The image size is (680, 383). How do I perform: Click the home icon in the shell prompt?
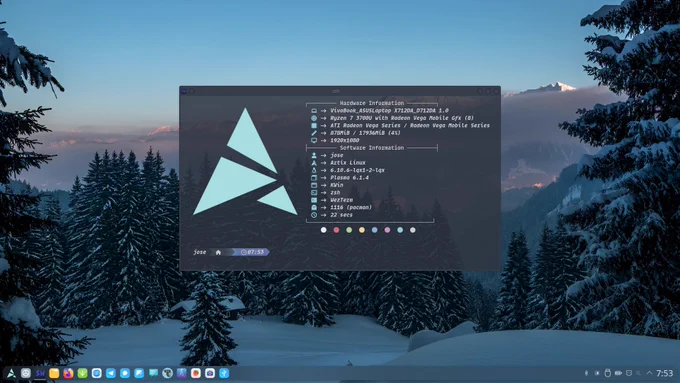(218, 252)
